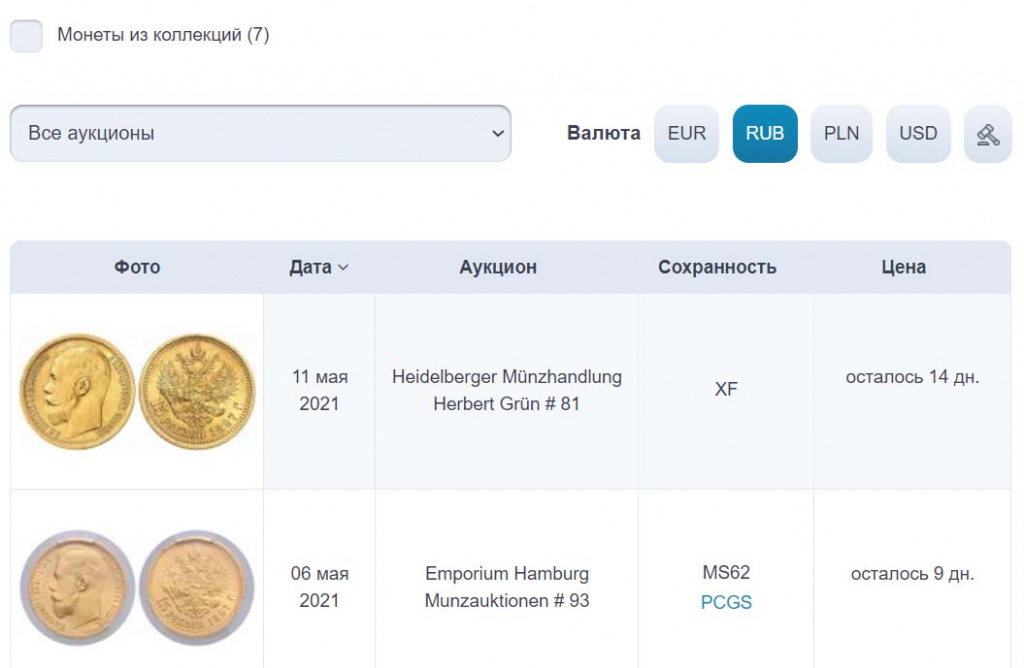1024x668 pixels.
Task: Click the 'Цена' column header
Action: pos(903,268)
